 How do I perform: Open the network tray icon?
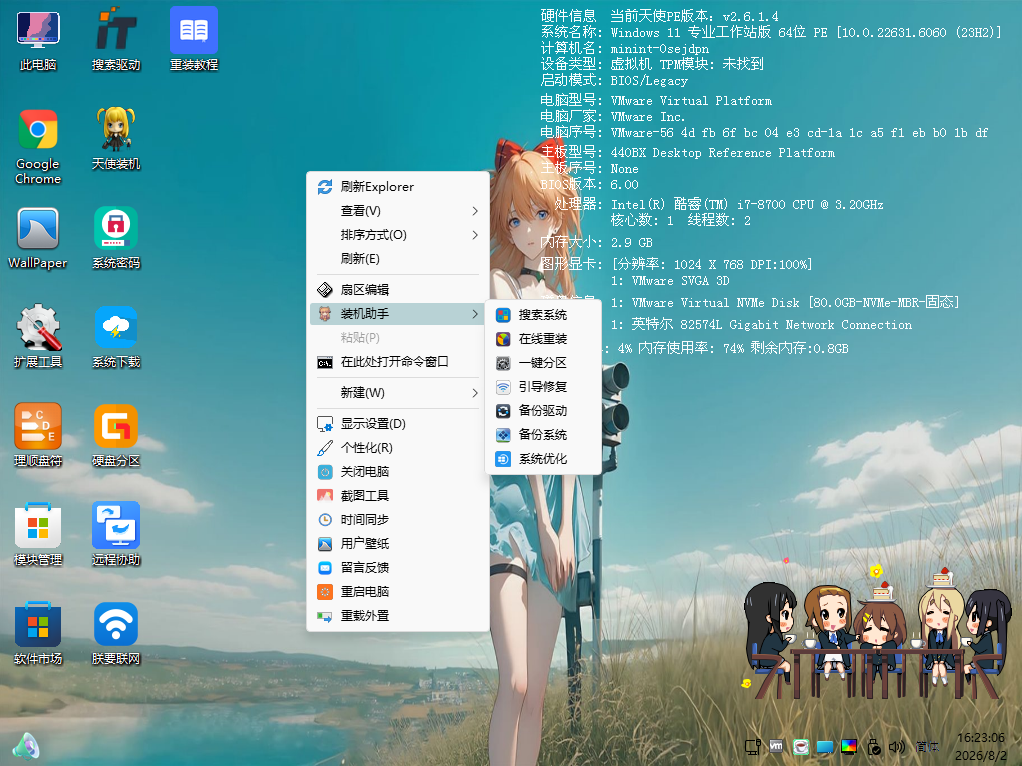pyautogui.click(x=753, y=746)
